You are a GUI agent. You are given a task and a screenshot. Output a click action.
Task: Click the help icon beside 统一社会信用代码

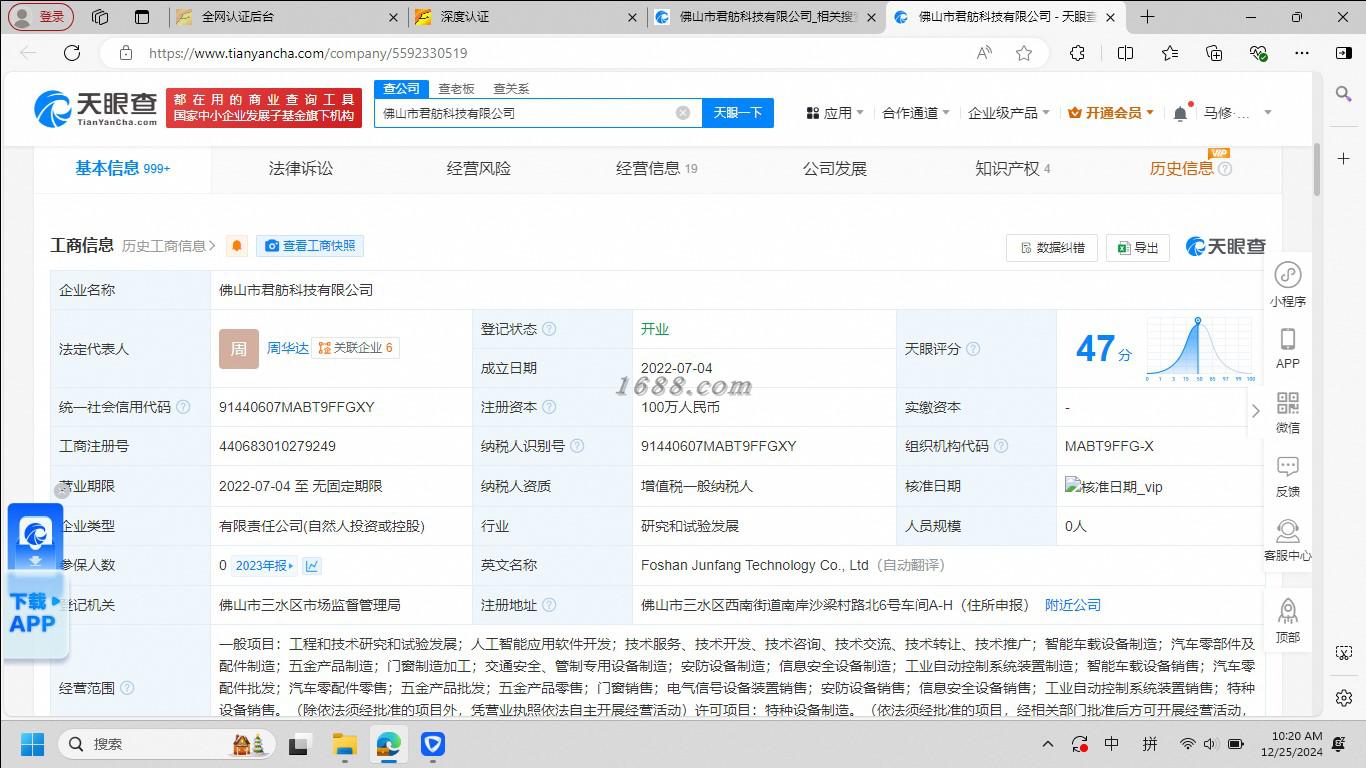[183, 407]
